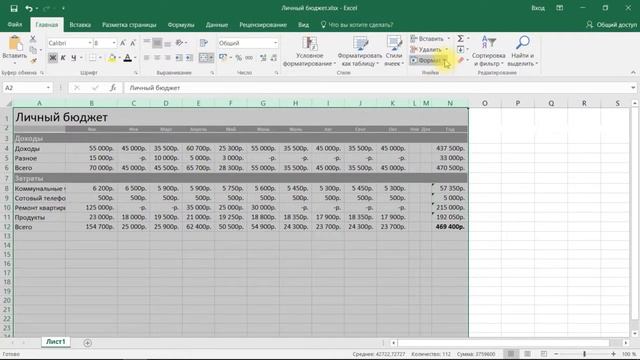Screen dimensions: 640x360
Task: Open the Общий number format dropdown
Action: click(x=275, y=43)
